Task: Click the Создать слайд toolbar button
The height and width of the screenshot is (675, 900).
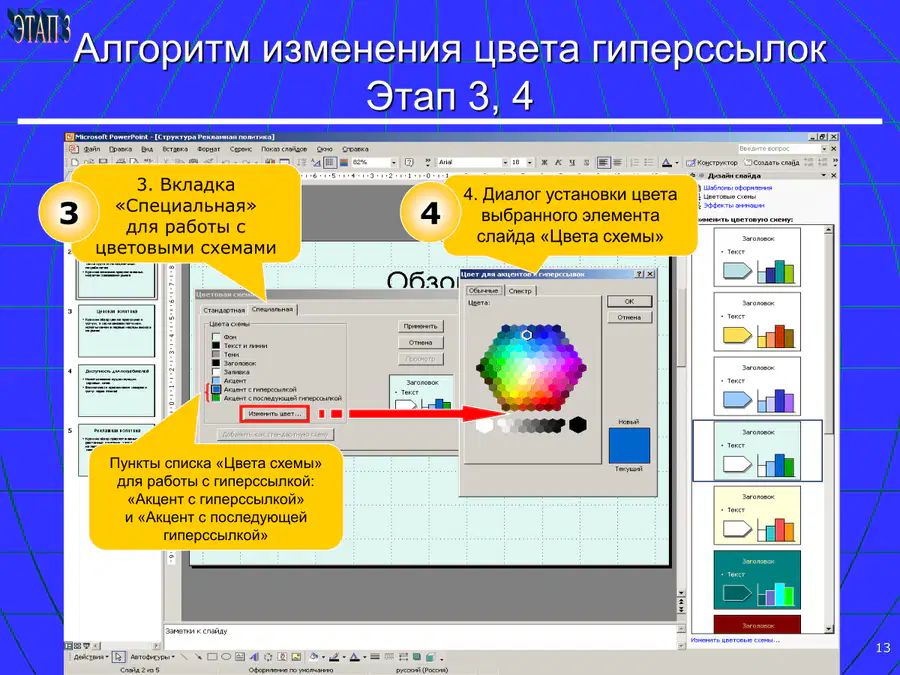Action: (772, 162)
